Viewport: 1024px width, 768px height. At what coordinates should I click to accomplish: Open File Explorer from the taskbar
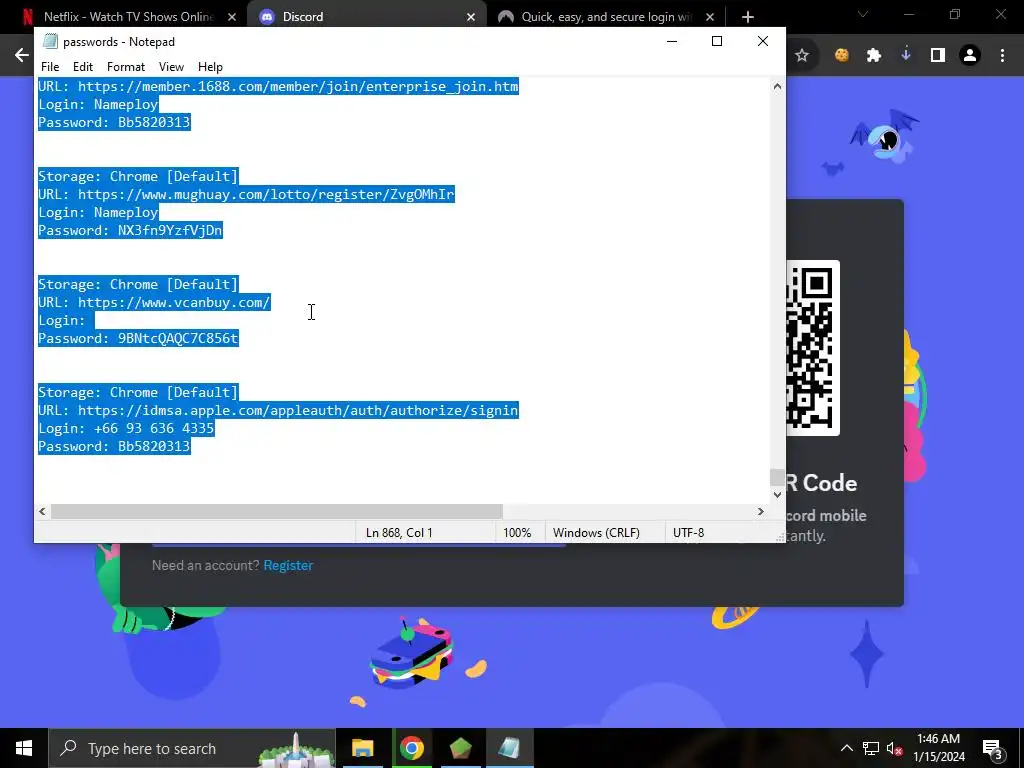coord(362,748)
